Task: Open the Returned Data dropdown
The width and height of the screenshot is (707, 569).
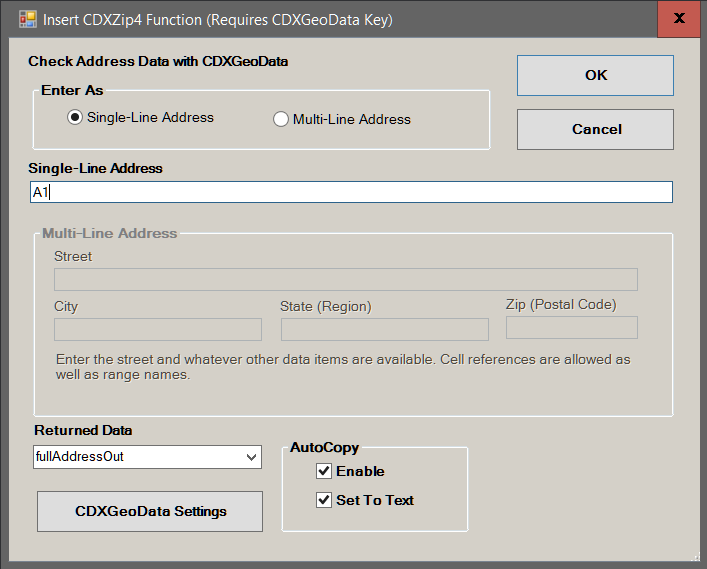Action: pos(147,457)
